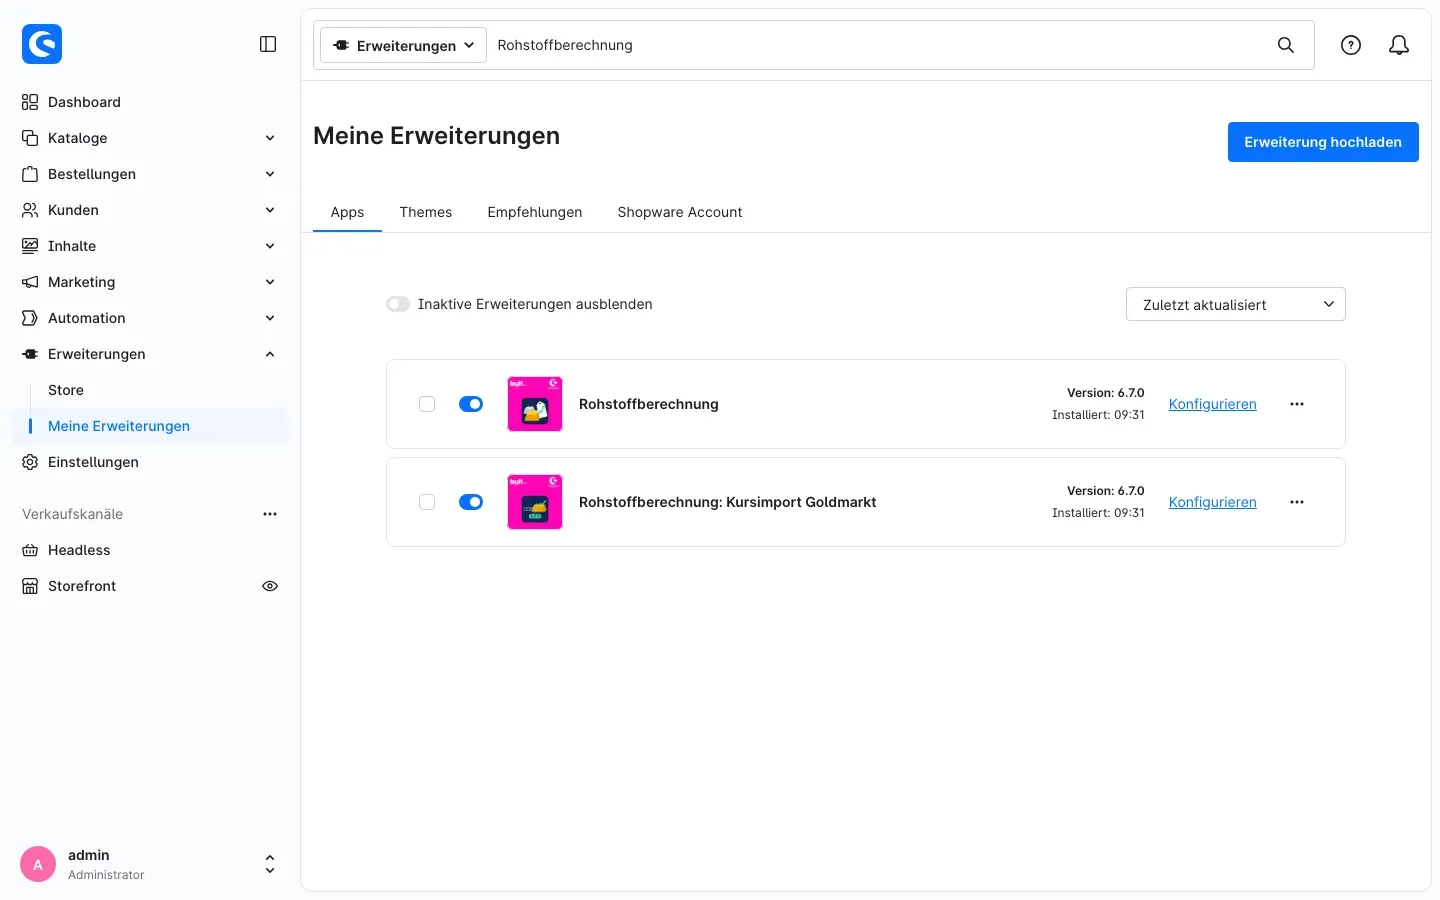The width and height of the screenshot is (1440, 900).
Task: Open the Erweiterungen search scope dropdown
Action: point(404,45)
